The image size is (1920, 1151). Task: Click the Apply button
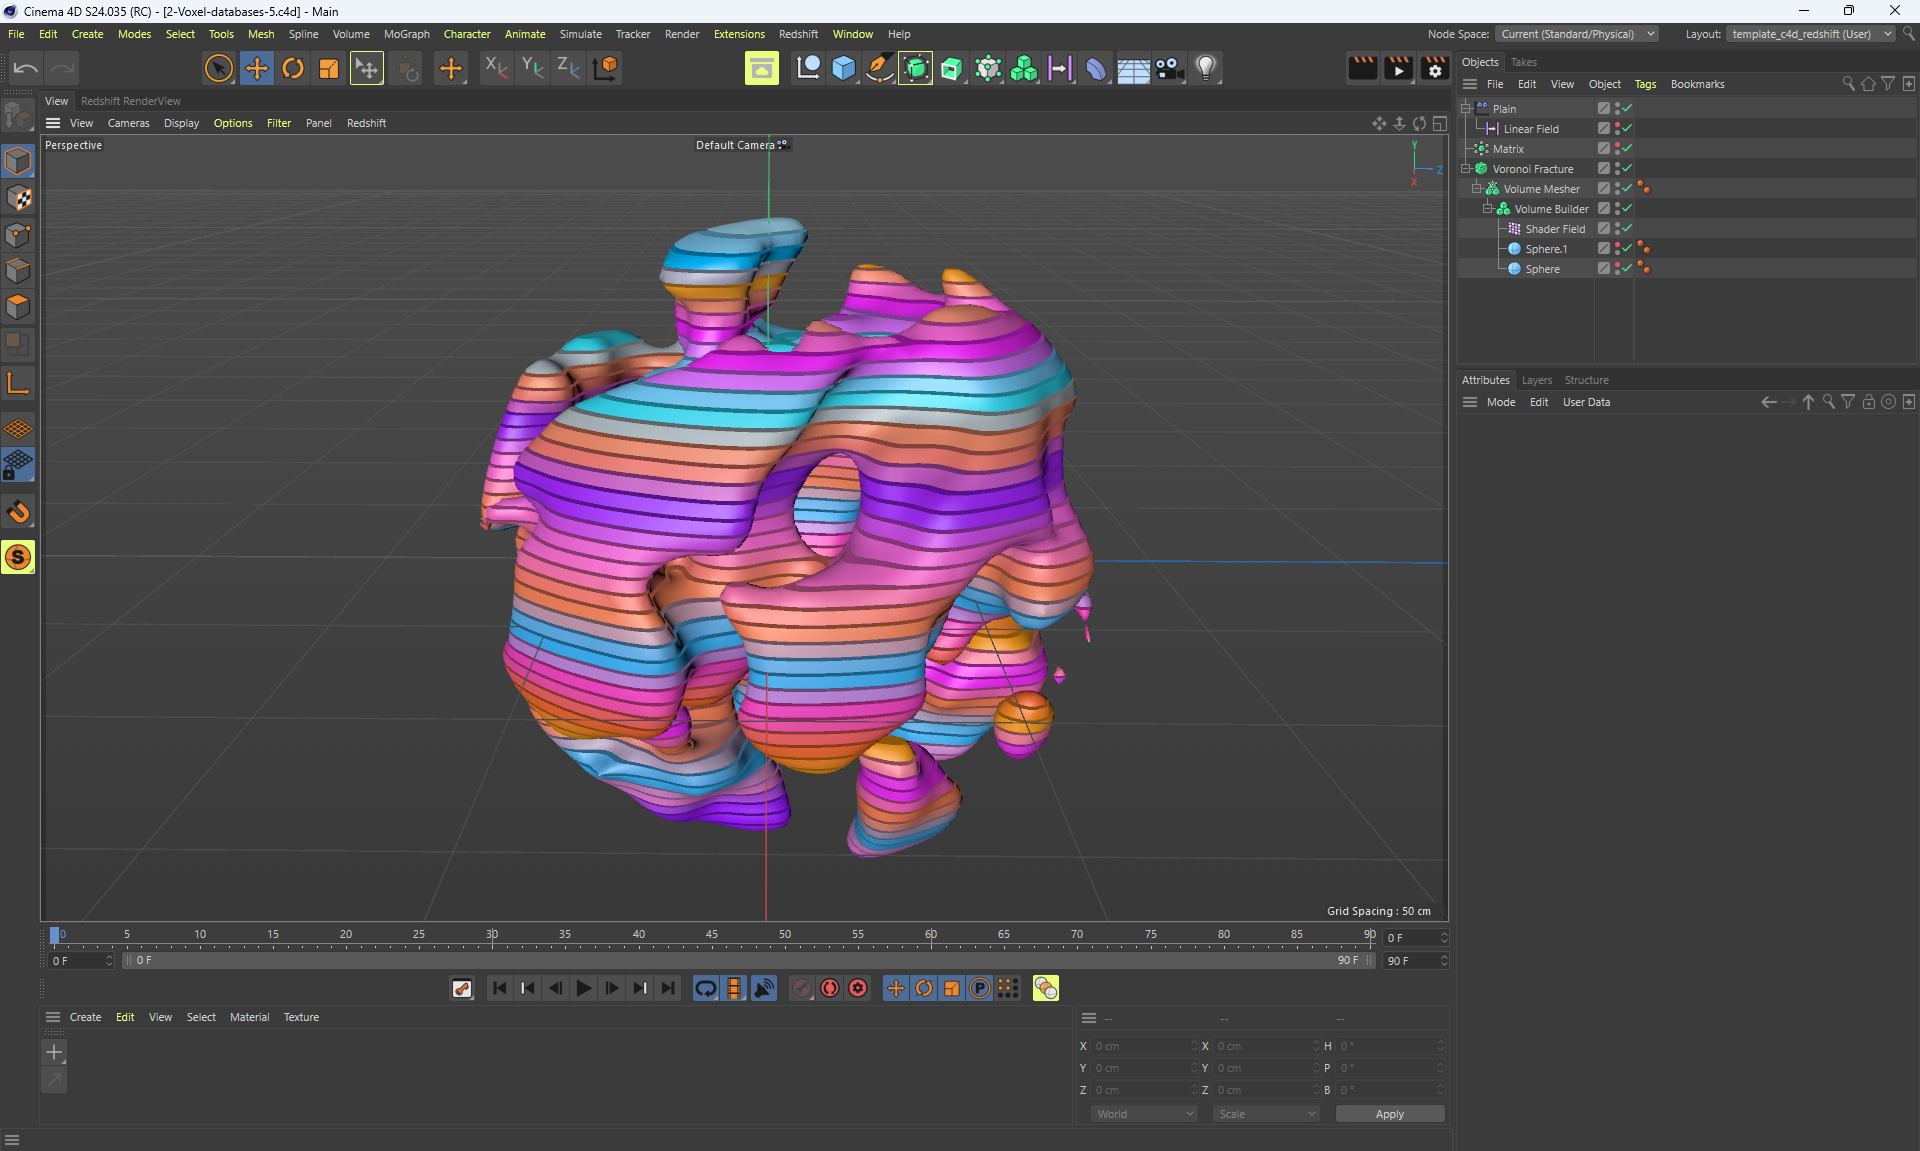pos(1389,1114)
